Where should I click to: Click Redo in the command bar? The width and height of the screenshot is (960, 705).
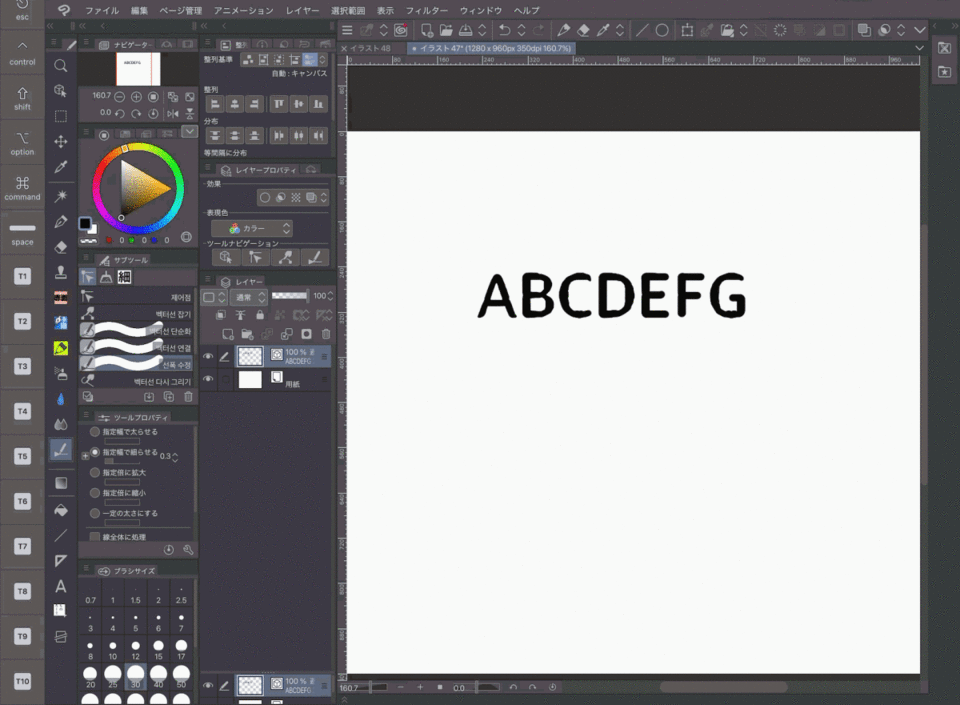[538, 30]
